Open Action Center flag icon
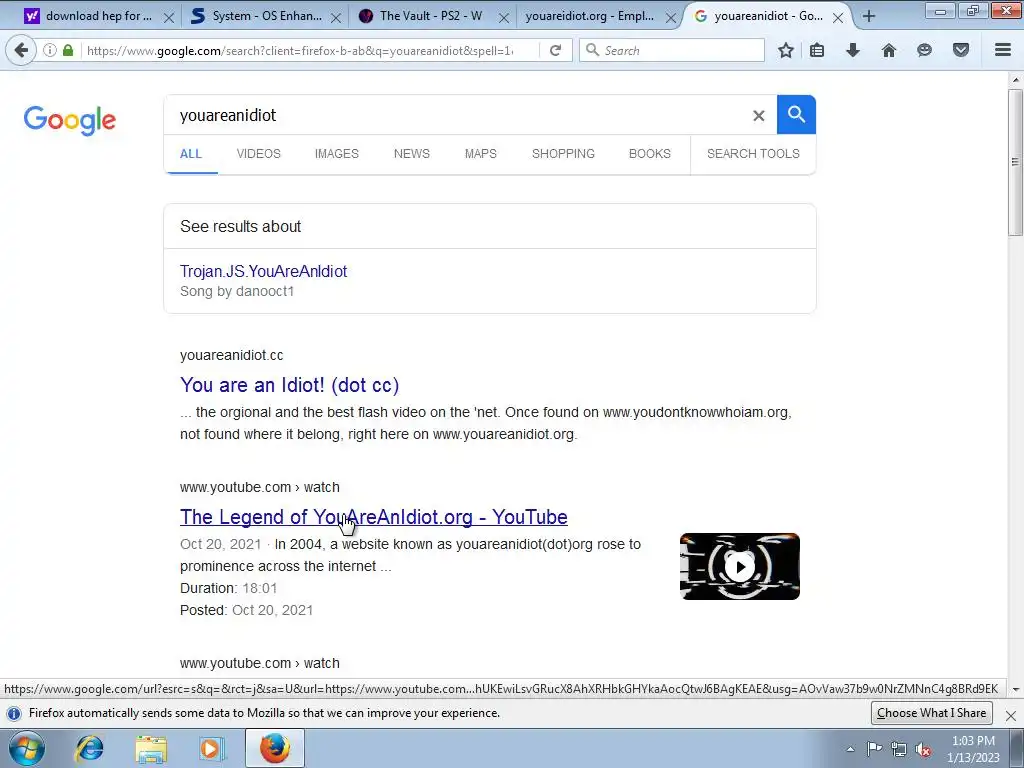The height and width of the screenshot is (768, 1024). point(874,749)
